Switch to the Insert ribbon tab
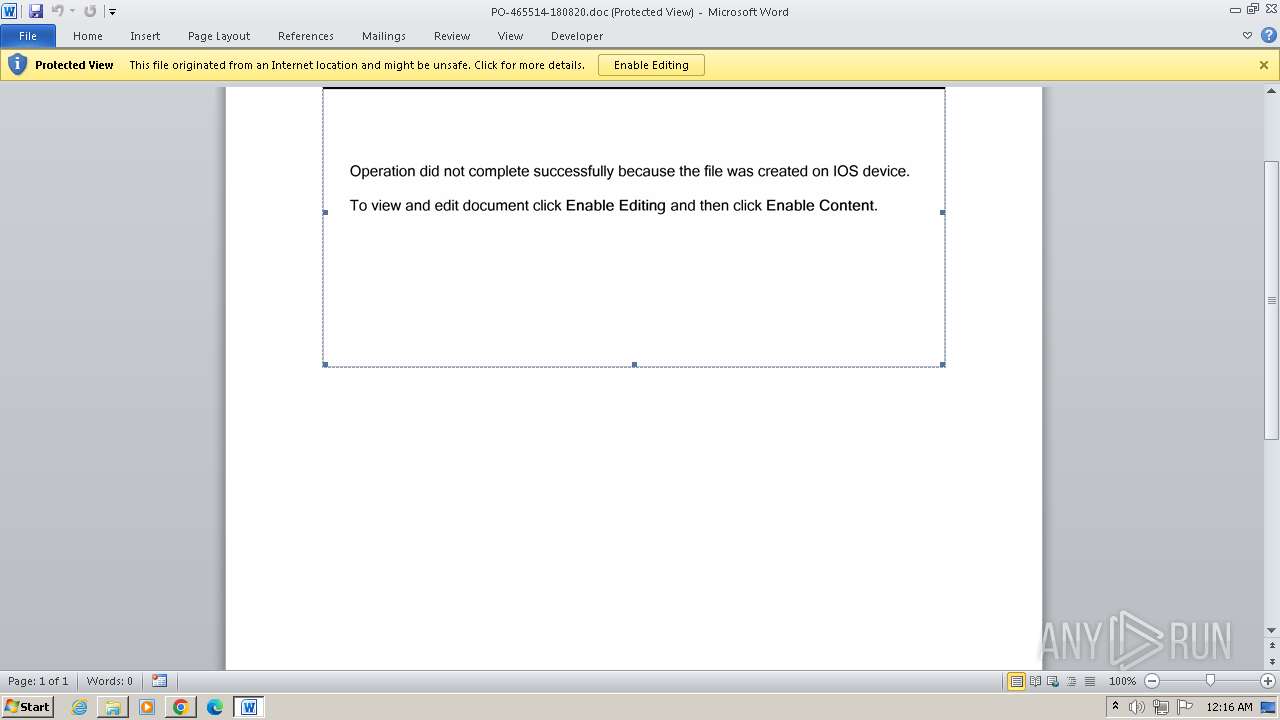Viewport: 1280px width, 720px height. coord(145,36)
